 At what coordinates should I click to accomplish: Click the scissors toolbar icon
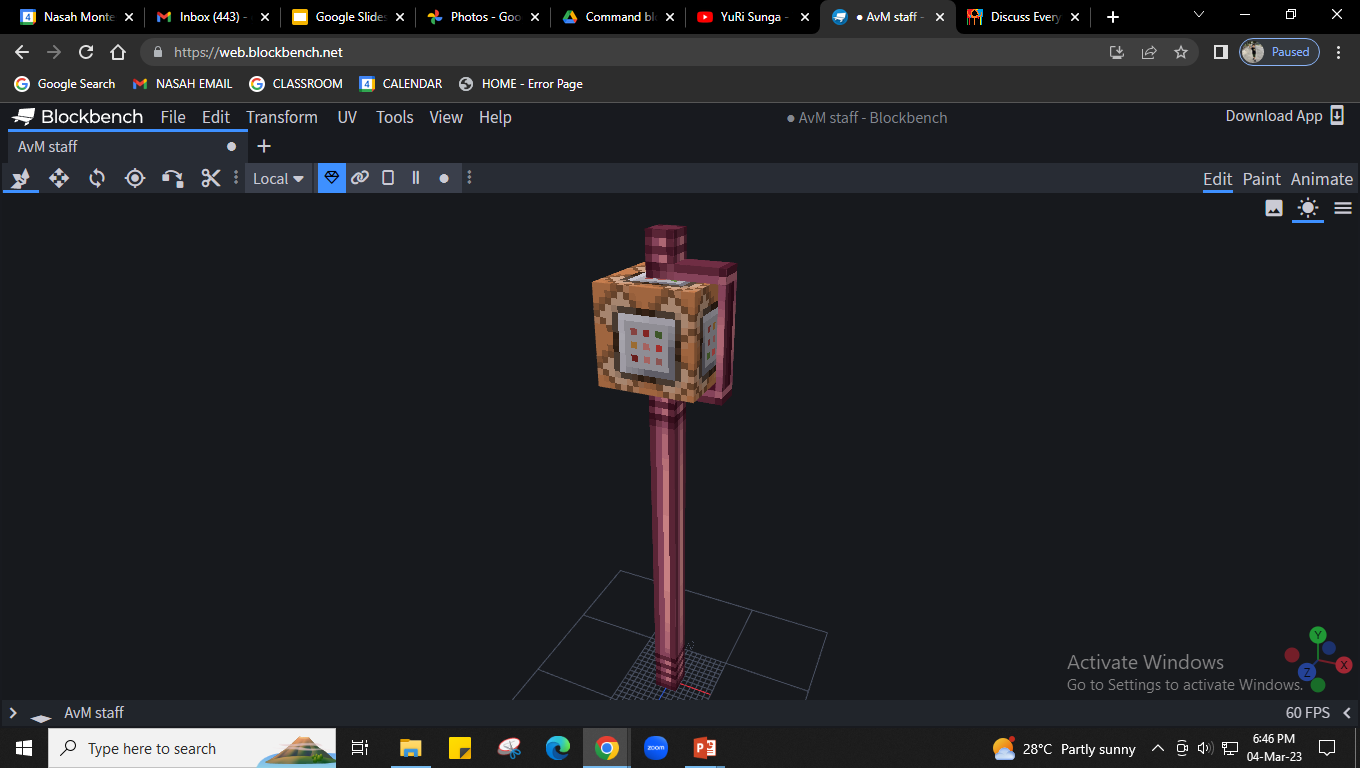(x=211, y=178)
